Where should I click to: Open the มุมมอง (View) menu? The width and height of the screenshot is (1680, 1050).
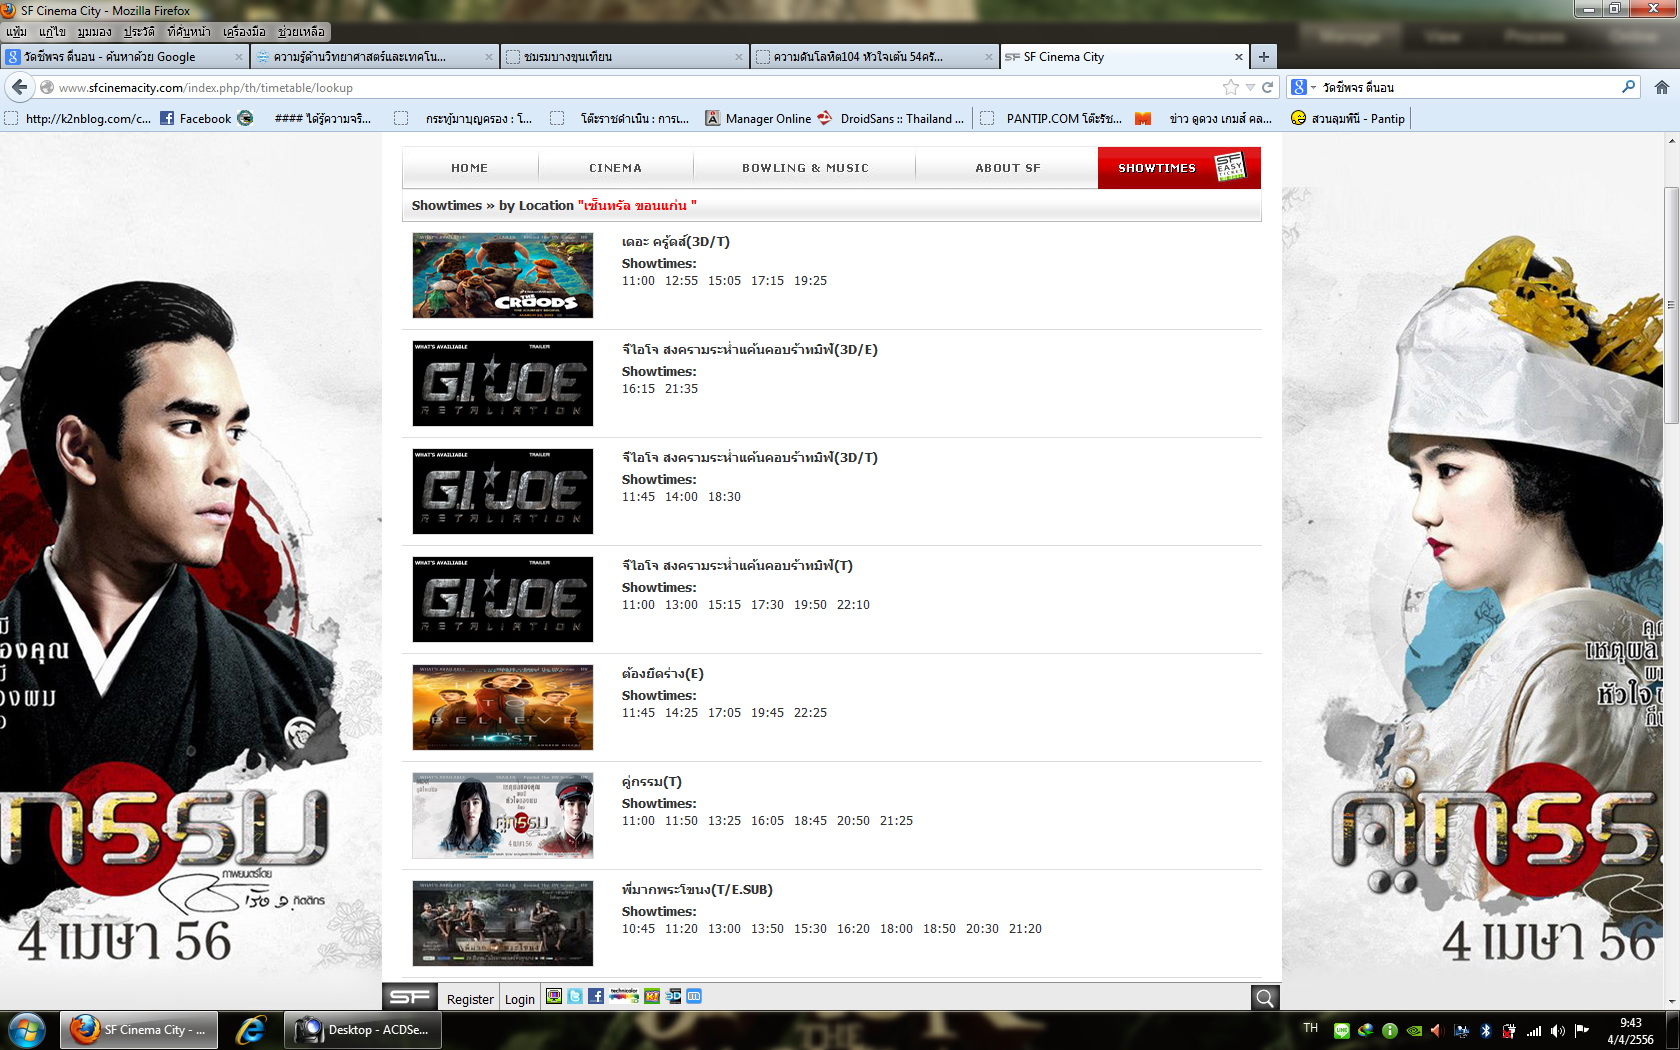(94, 32)
